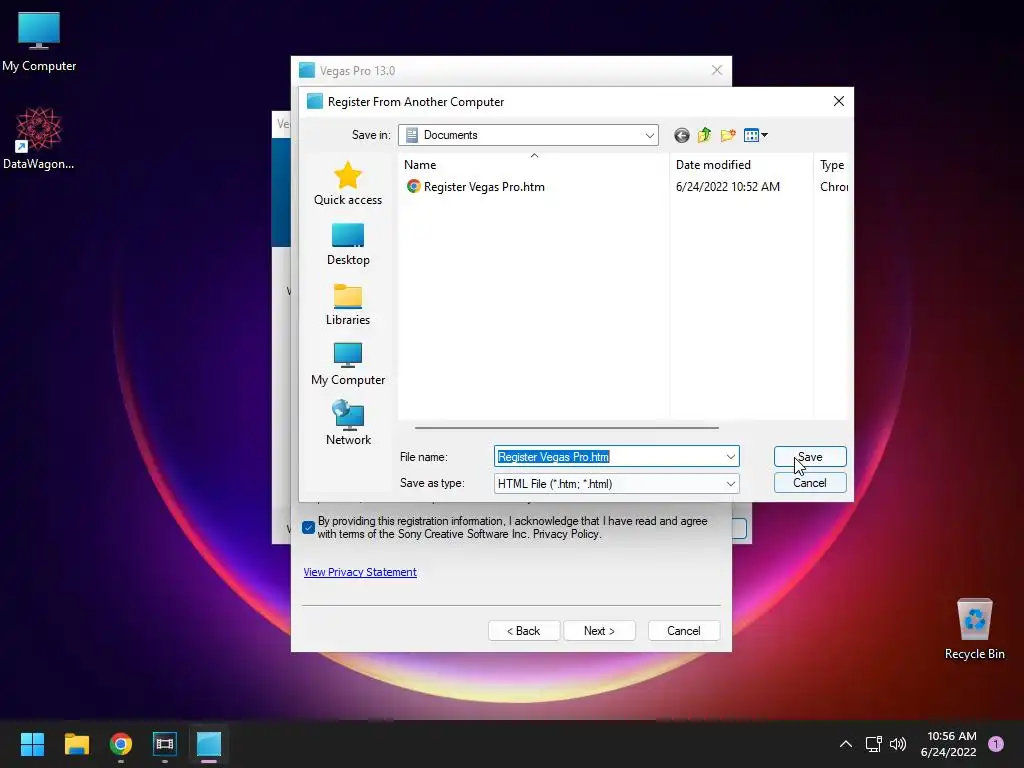
Task: Show hidden system tray icons
Action: coord(846,744)
